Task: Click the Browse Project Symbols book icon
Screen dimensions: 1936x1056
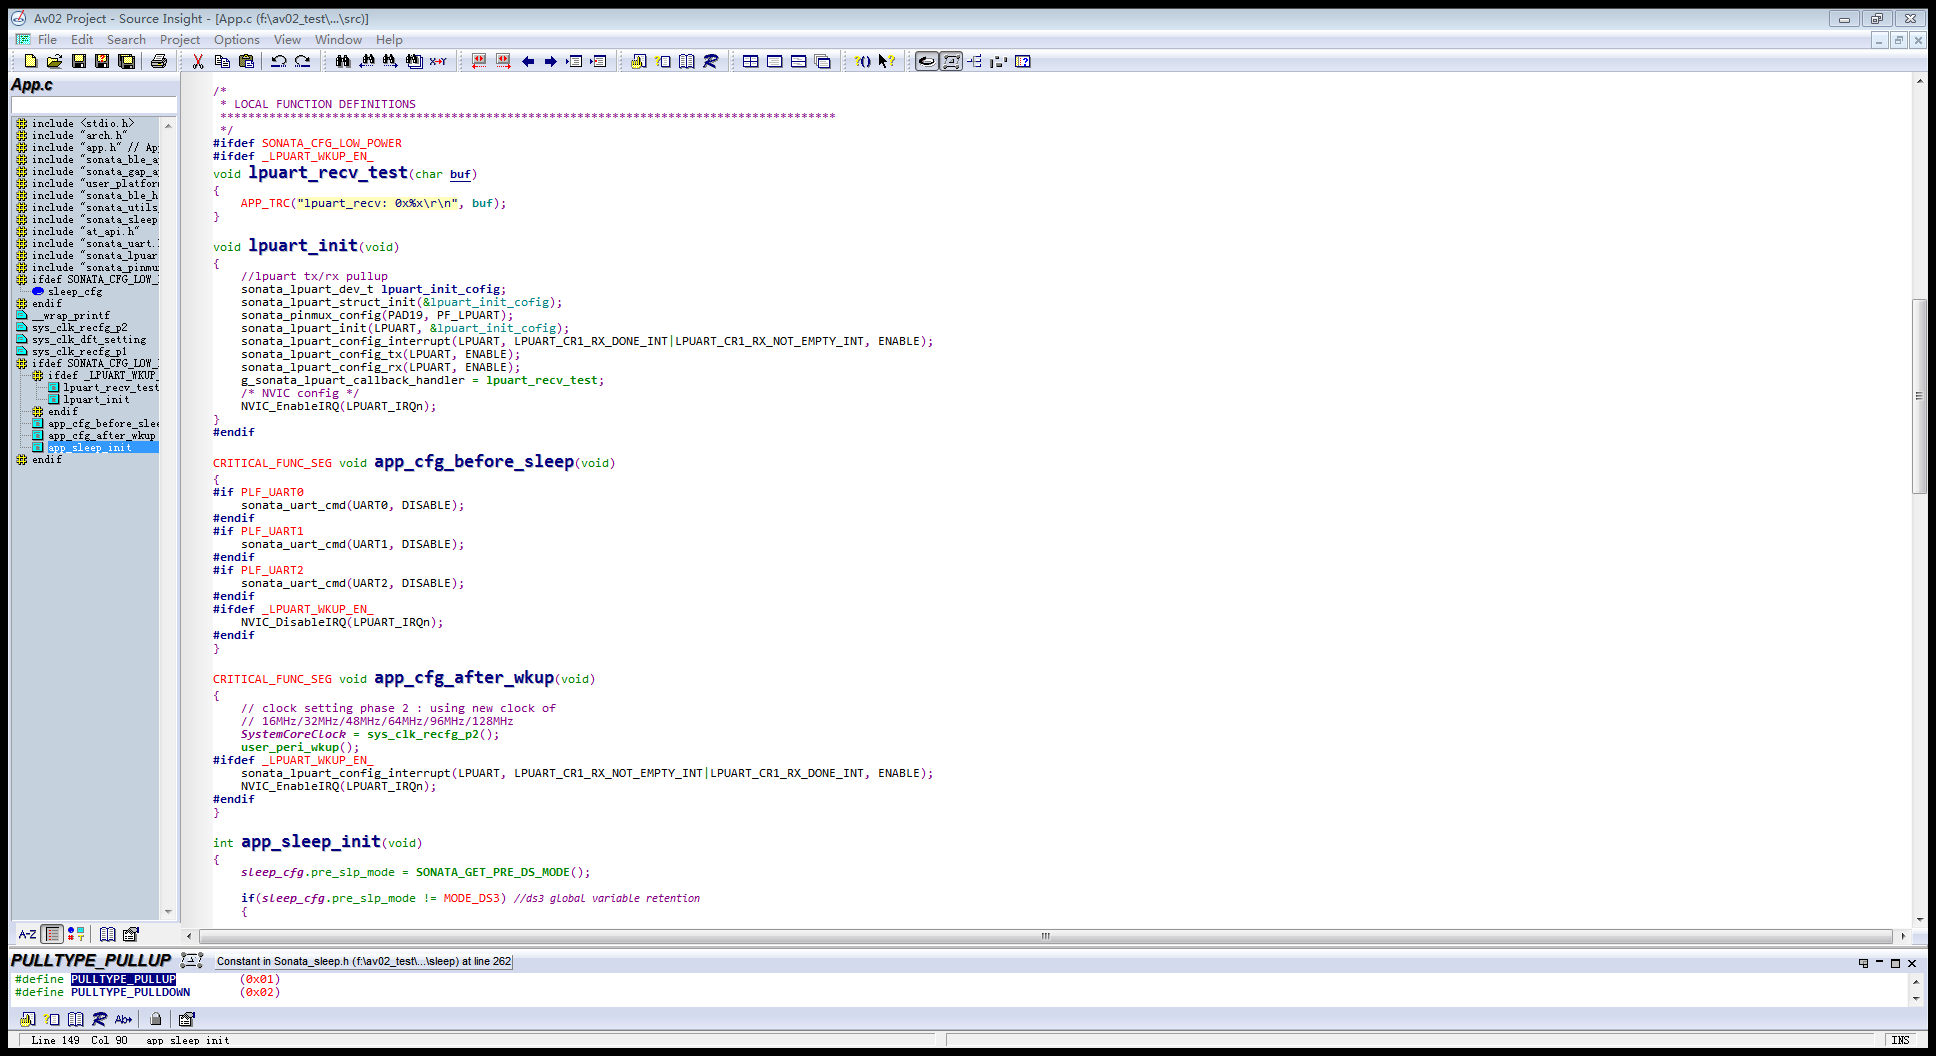Action: point(687,61)
